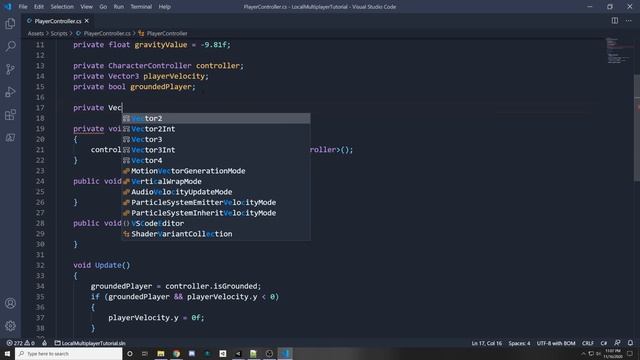Click on gravityValue on line 11
The height and width of the screenshot is (360, 640).
point(161,45)
